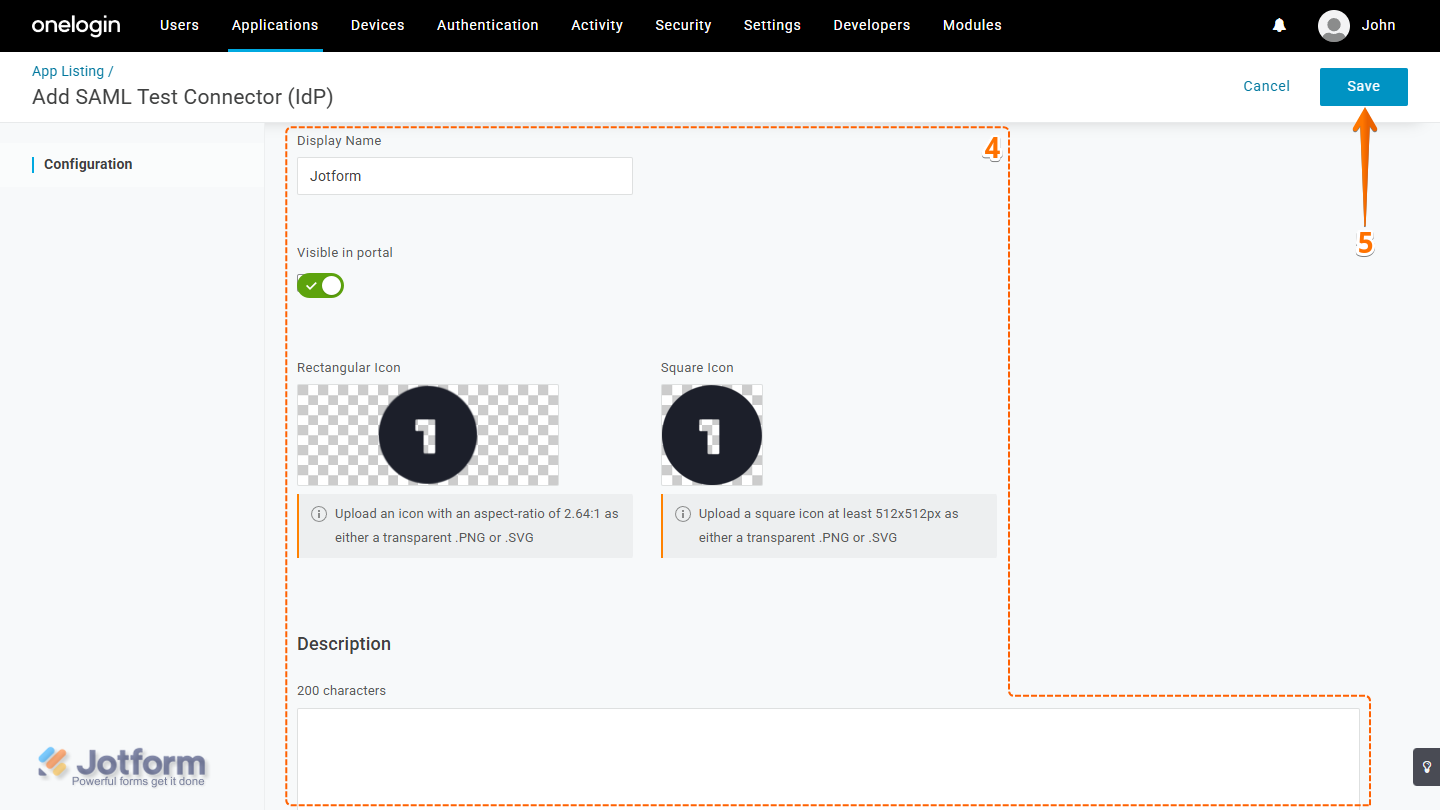Open the Devices menu
The image size is (1440, 810).
[x=378, y=25]
